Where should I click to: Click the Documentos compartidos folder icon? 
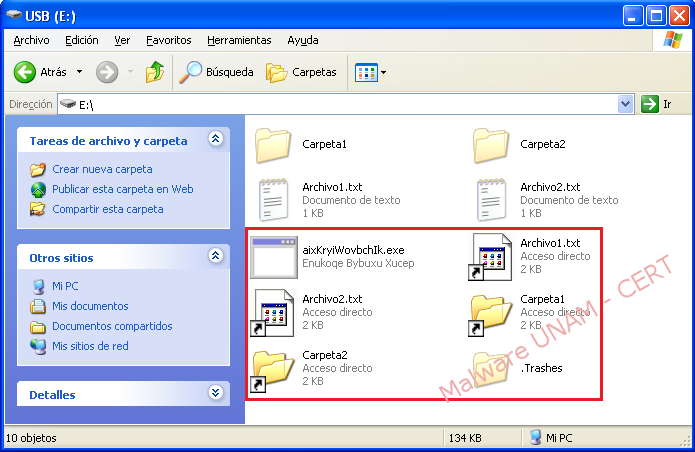click(38, 327)
